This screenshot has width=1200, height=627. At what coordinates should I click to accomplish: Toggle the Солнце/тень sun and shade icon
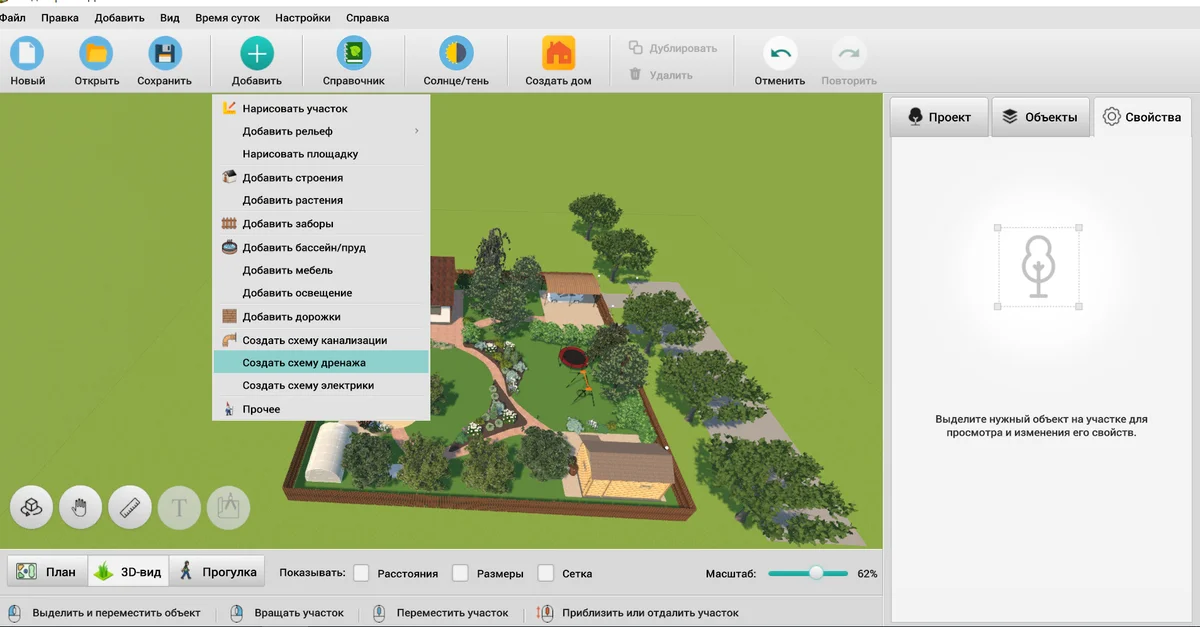(x=456, y=54)
